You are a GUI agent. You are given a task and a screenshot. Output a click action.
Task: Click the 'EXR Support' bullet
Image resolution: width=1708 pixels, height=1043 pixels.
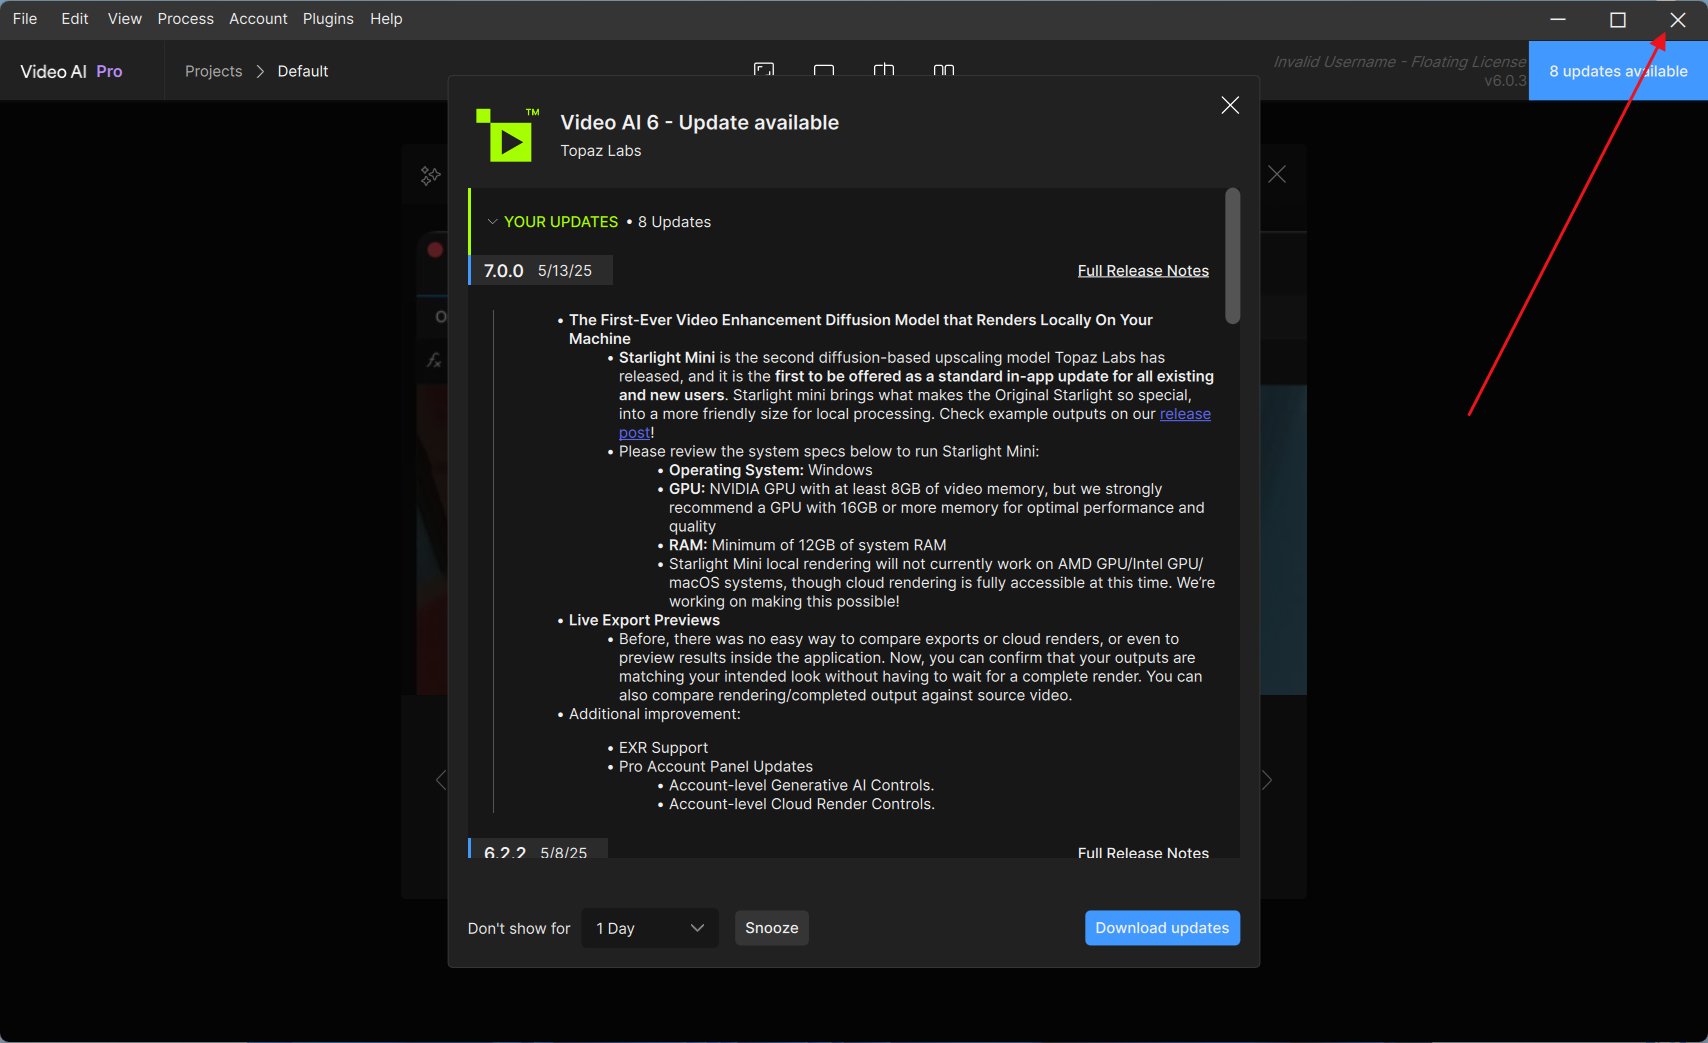click(x=663, y=748)
